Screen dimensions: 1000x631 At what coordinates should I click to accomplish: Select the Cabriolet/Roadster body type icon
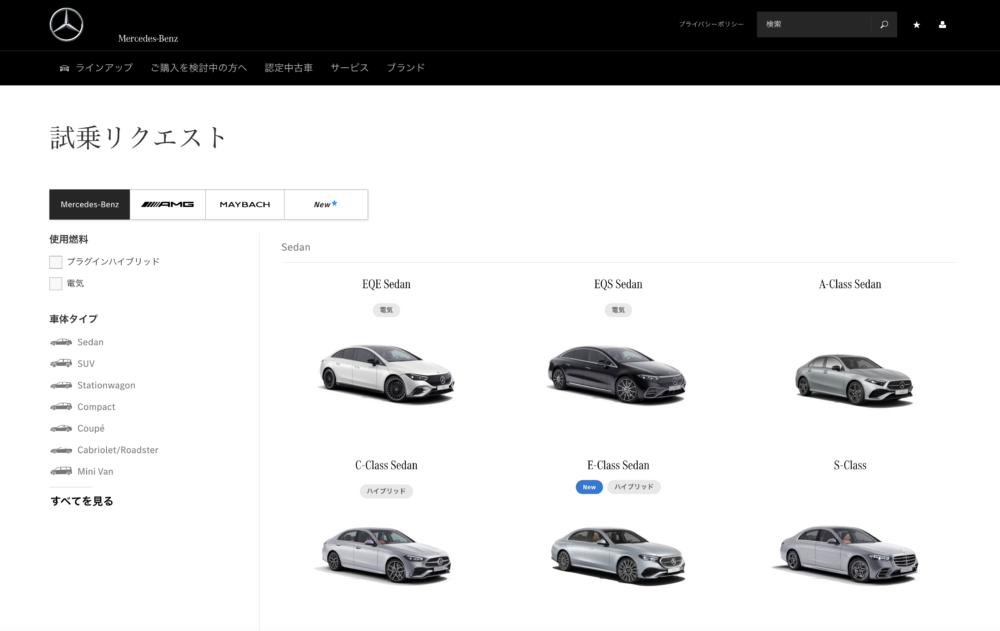coord(61,450)
